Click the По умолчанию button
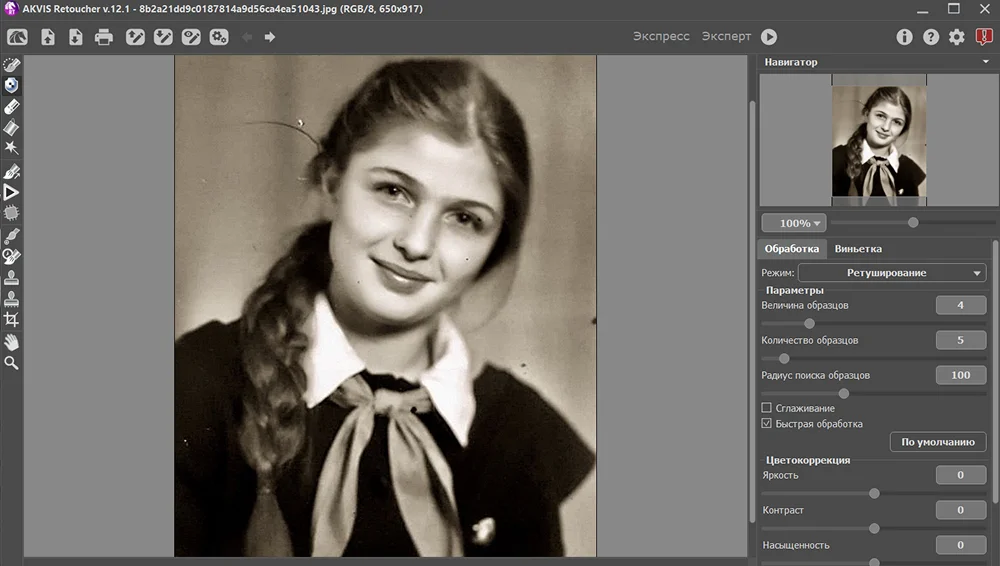Image resolution: width=1000 pixels, height=566 pixels. pyautogui.click(x=937, y=442)
